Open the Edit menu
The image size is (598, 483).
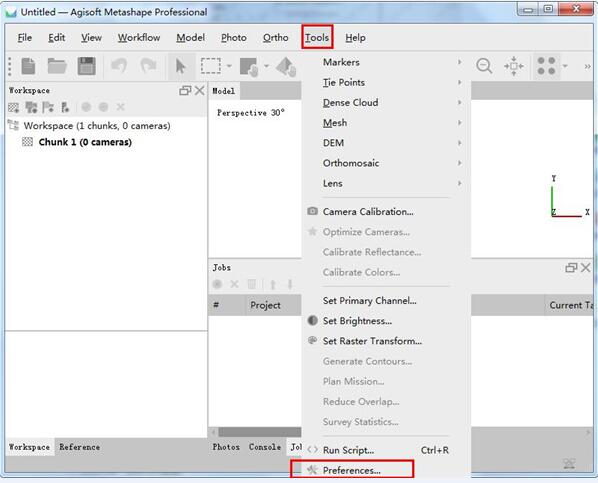(56, 38)
